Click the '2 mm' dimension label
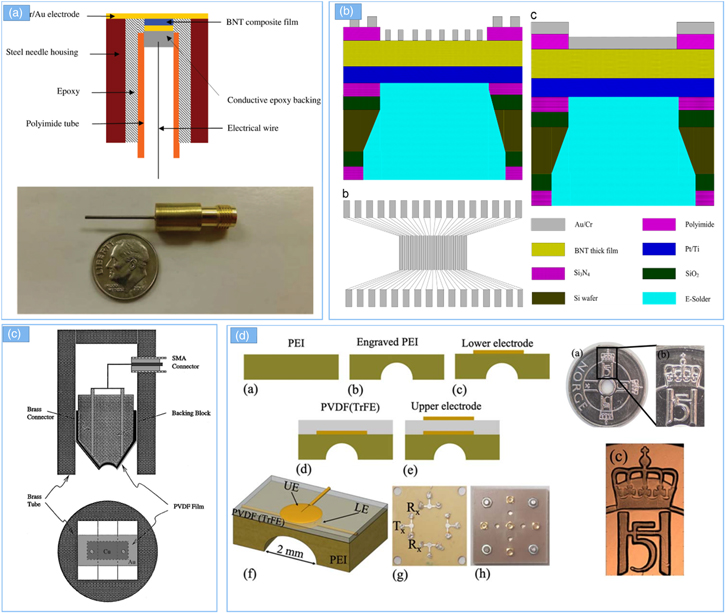Image resolution: width=725 pixels, height=613 pixels. tap(290, 552)
